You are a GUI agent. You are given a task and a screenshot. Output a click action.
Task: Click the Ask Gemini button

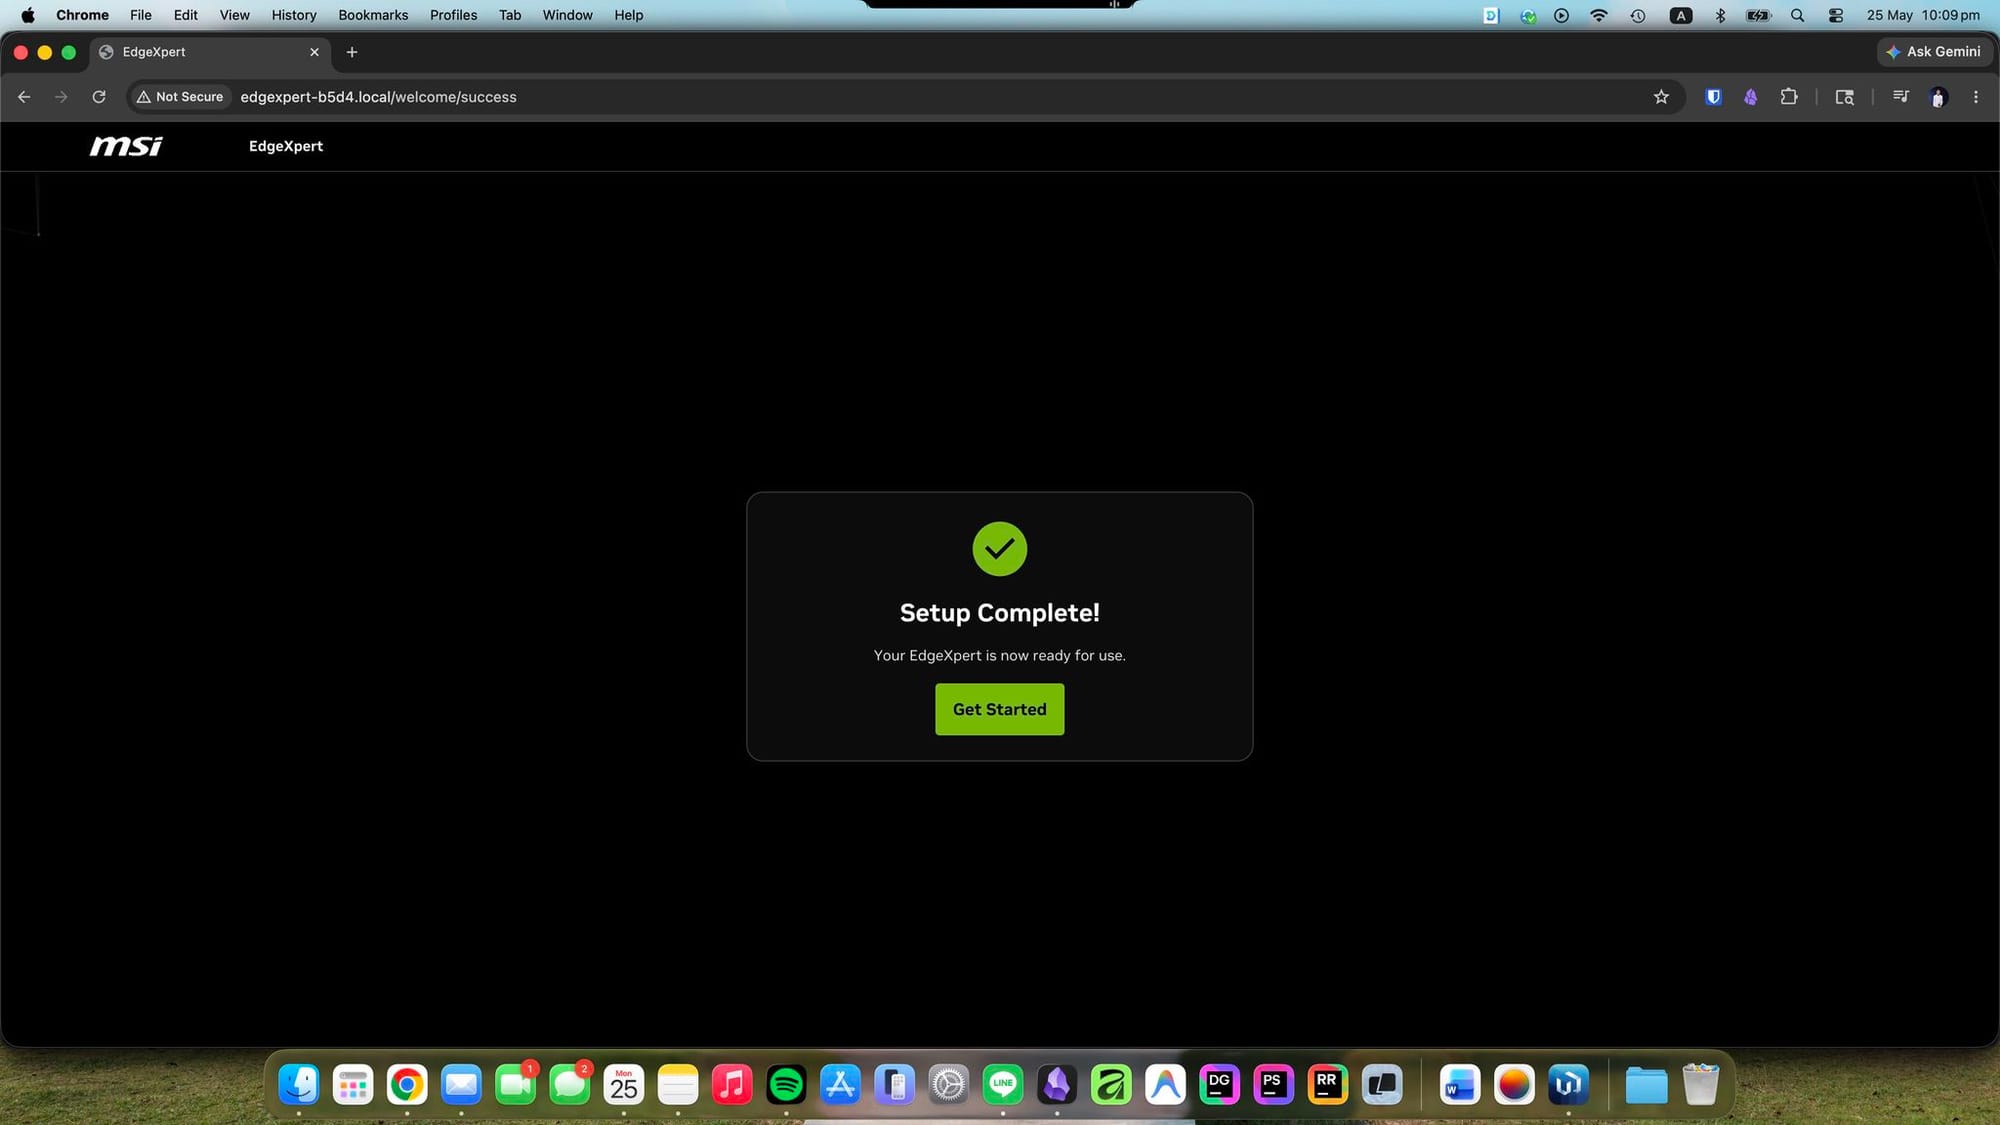[1933, 52]
